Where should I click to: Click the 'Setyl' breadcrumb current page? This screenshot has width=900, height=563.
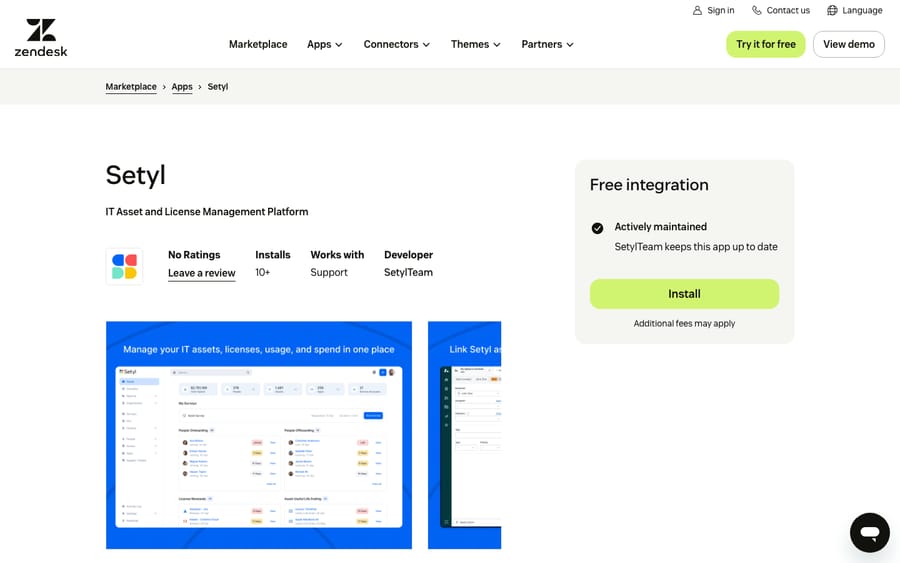click(x=218, y=87)
